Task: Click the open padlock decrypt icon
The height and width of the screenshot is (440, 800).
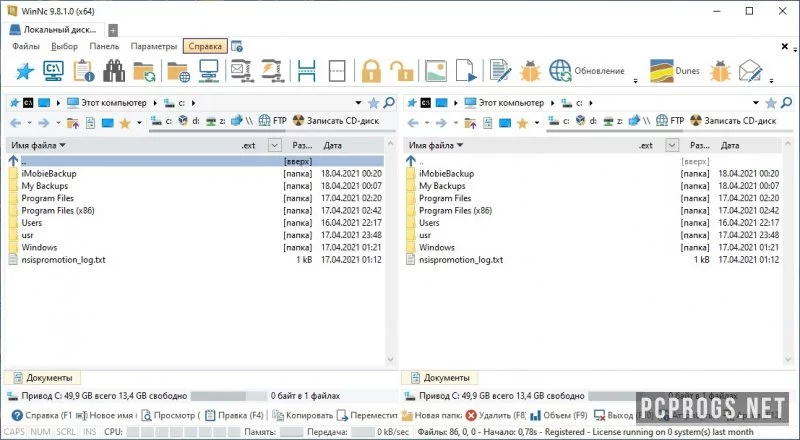Action: click(x=402, y=71)
